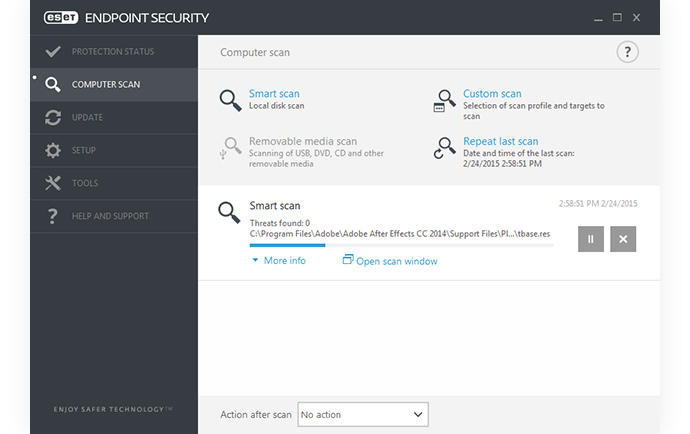
Task: Open the Protection Status section
Action: coord(114,51)
